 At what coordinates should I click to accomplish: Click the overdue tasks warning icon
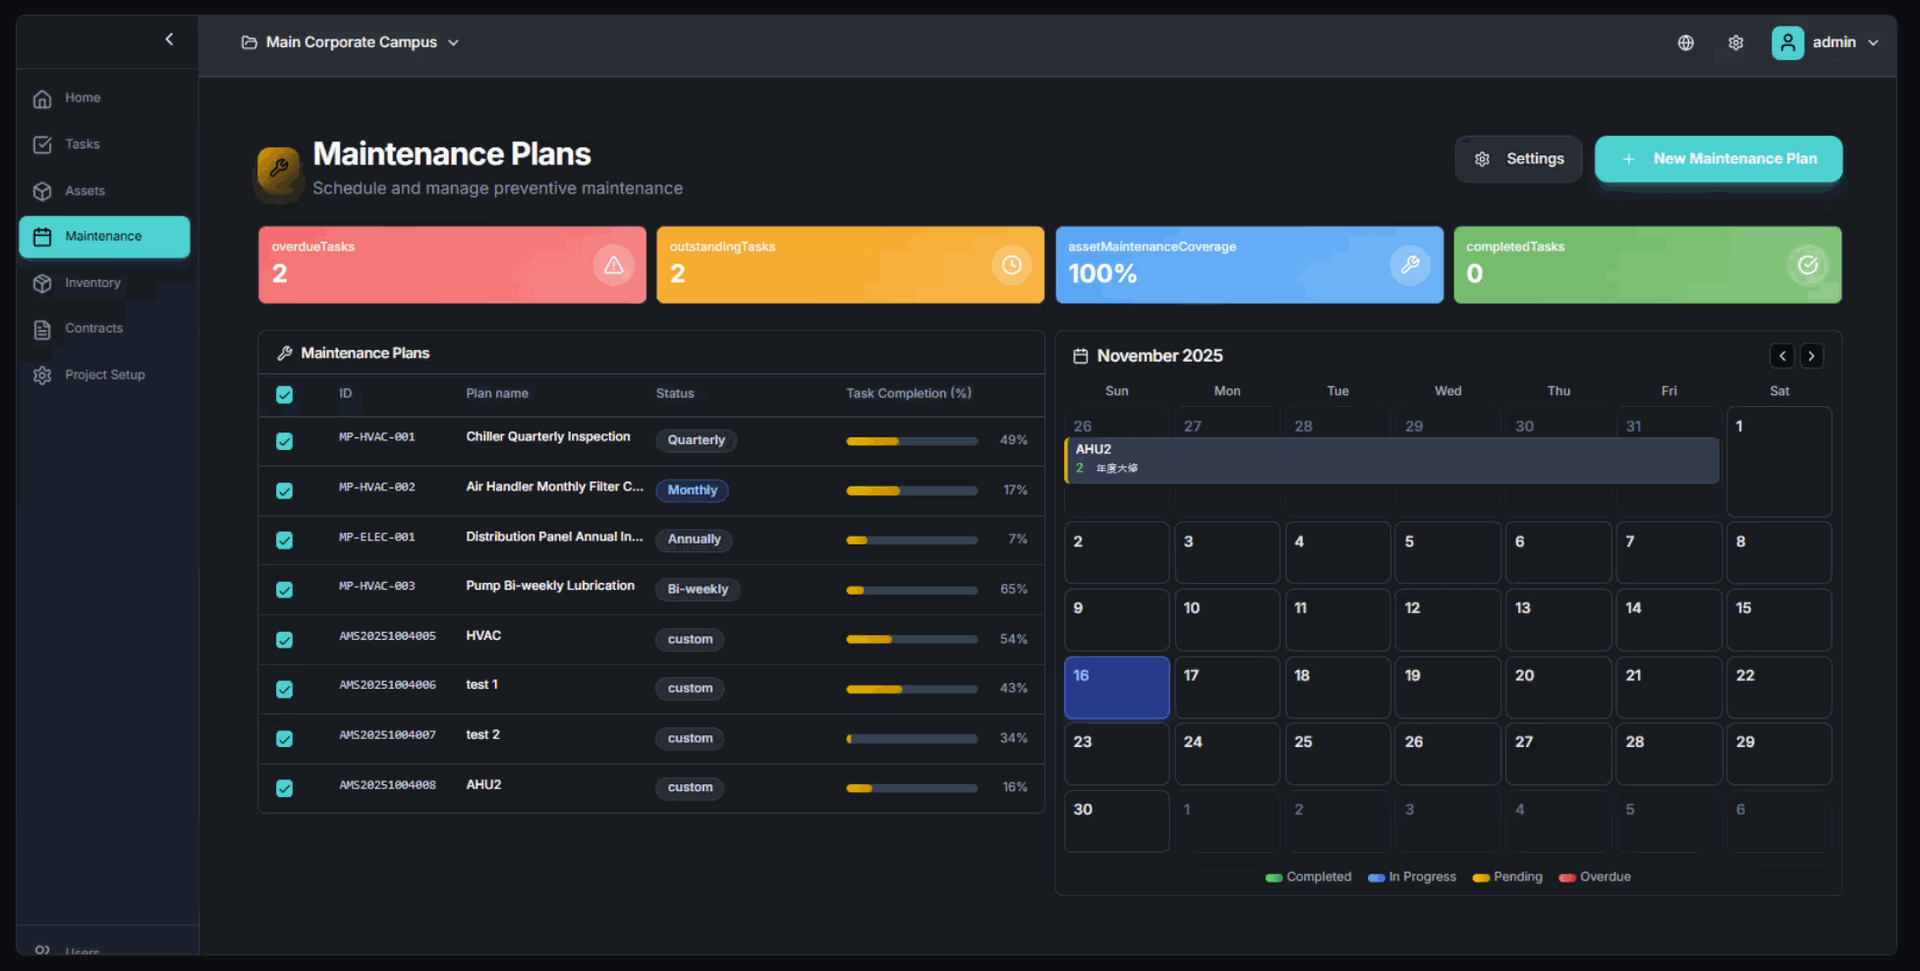click(x=613, y=265)
